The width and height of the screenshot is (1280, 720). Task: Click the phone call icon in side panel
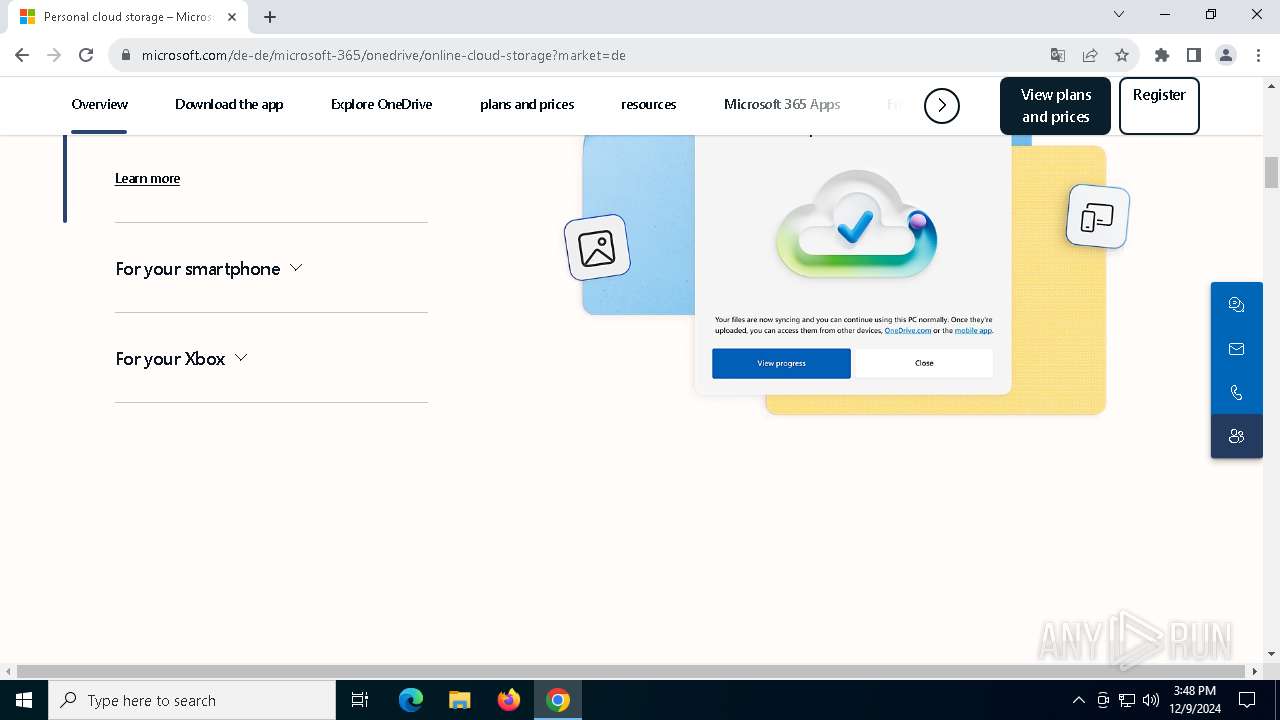tap(1236, 393)
